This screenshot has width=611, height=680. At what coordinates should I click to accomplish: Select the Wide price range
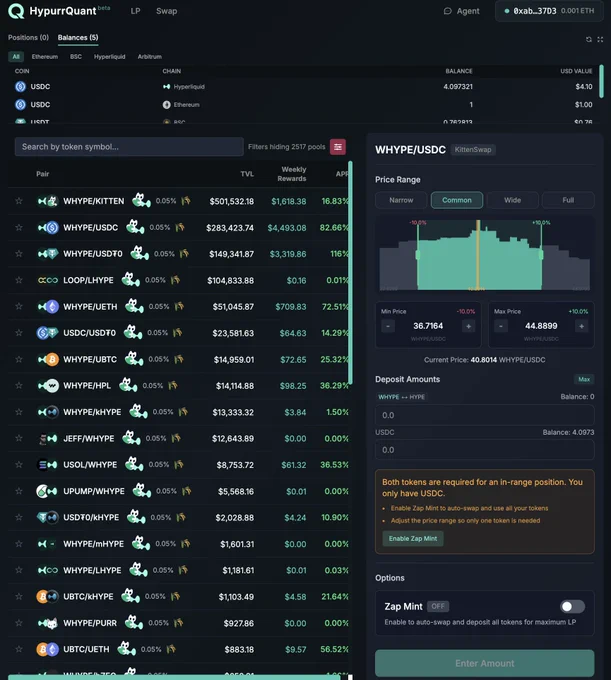(513, 200)
